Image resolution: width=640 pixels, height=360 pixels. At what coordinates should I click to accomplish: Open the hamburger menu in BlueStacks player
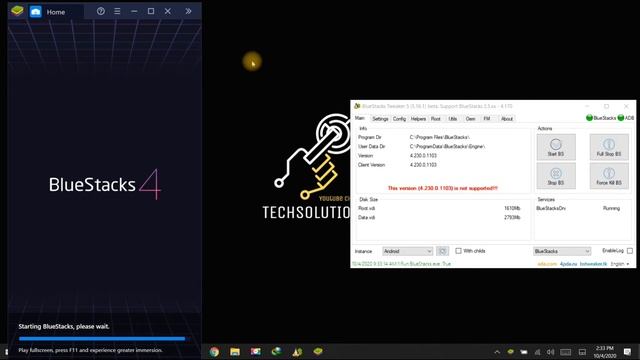click(117, 11)
